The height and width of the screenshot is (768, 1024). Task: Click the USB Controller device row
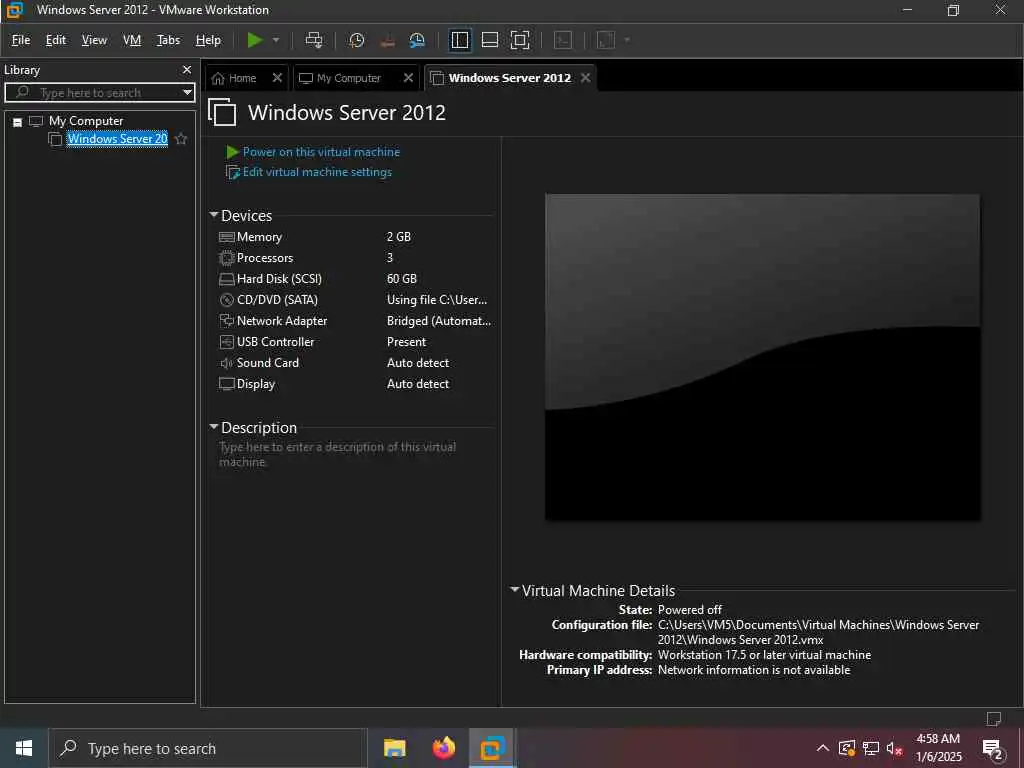point(355,342)
